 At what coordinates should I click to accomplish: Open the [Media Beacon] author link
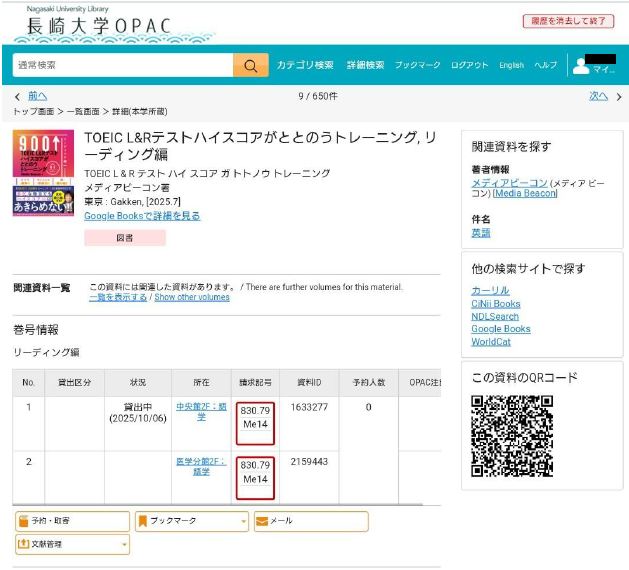[525, 193]
